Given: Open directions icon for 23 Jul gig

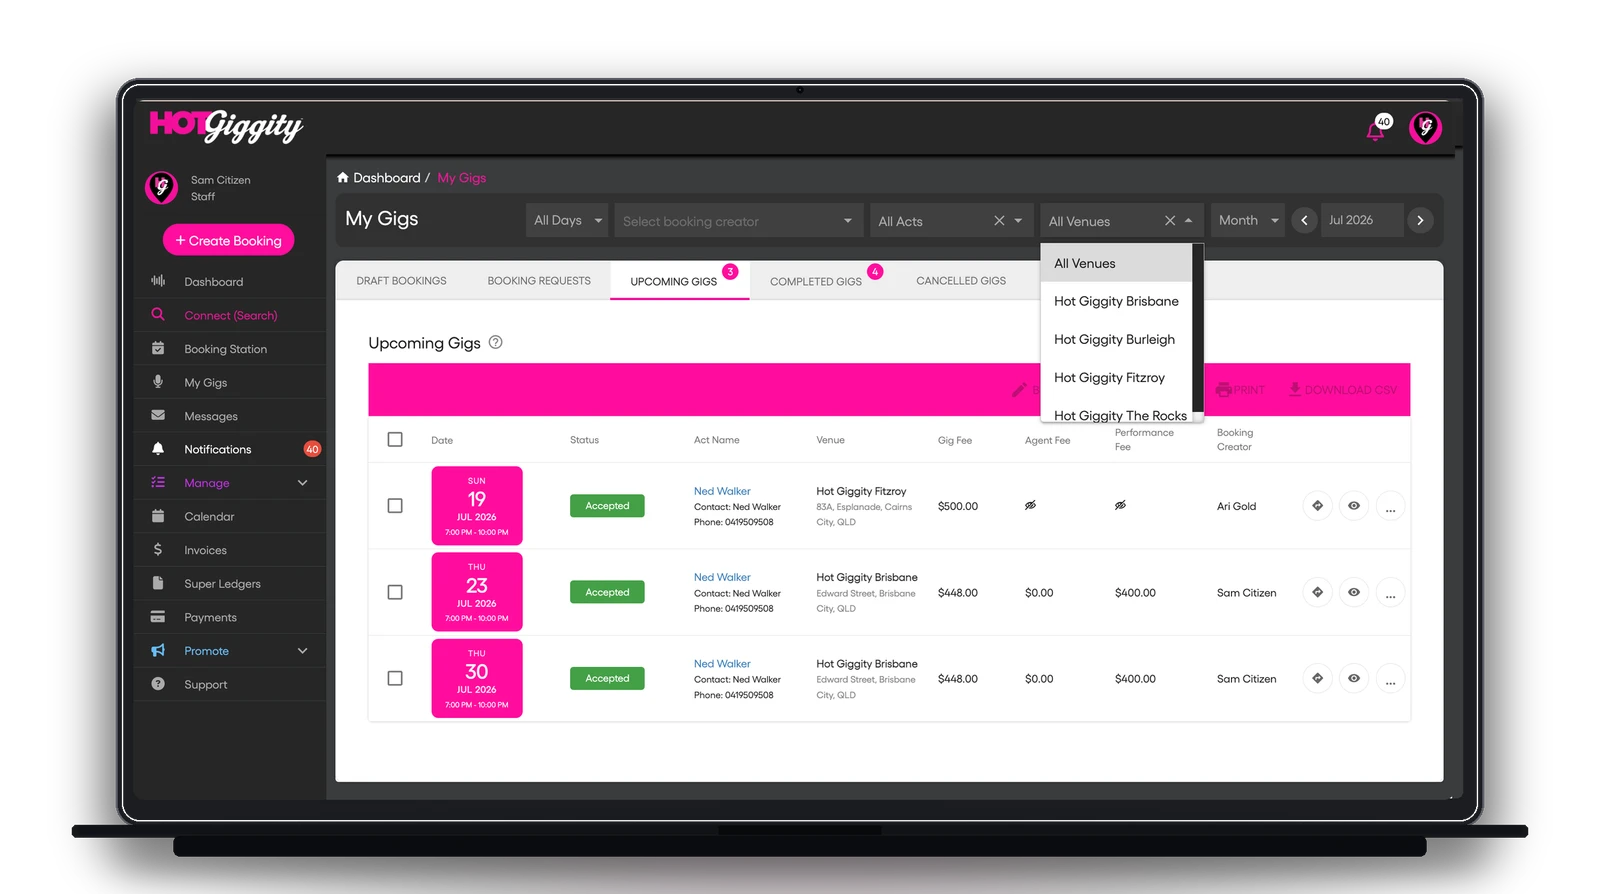Looking at the screenshot, I should (x=1318, y=592).
